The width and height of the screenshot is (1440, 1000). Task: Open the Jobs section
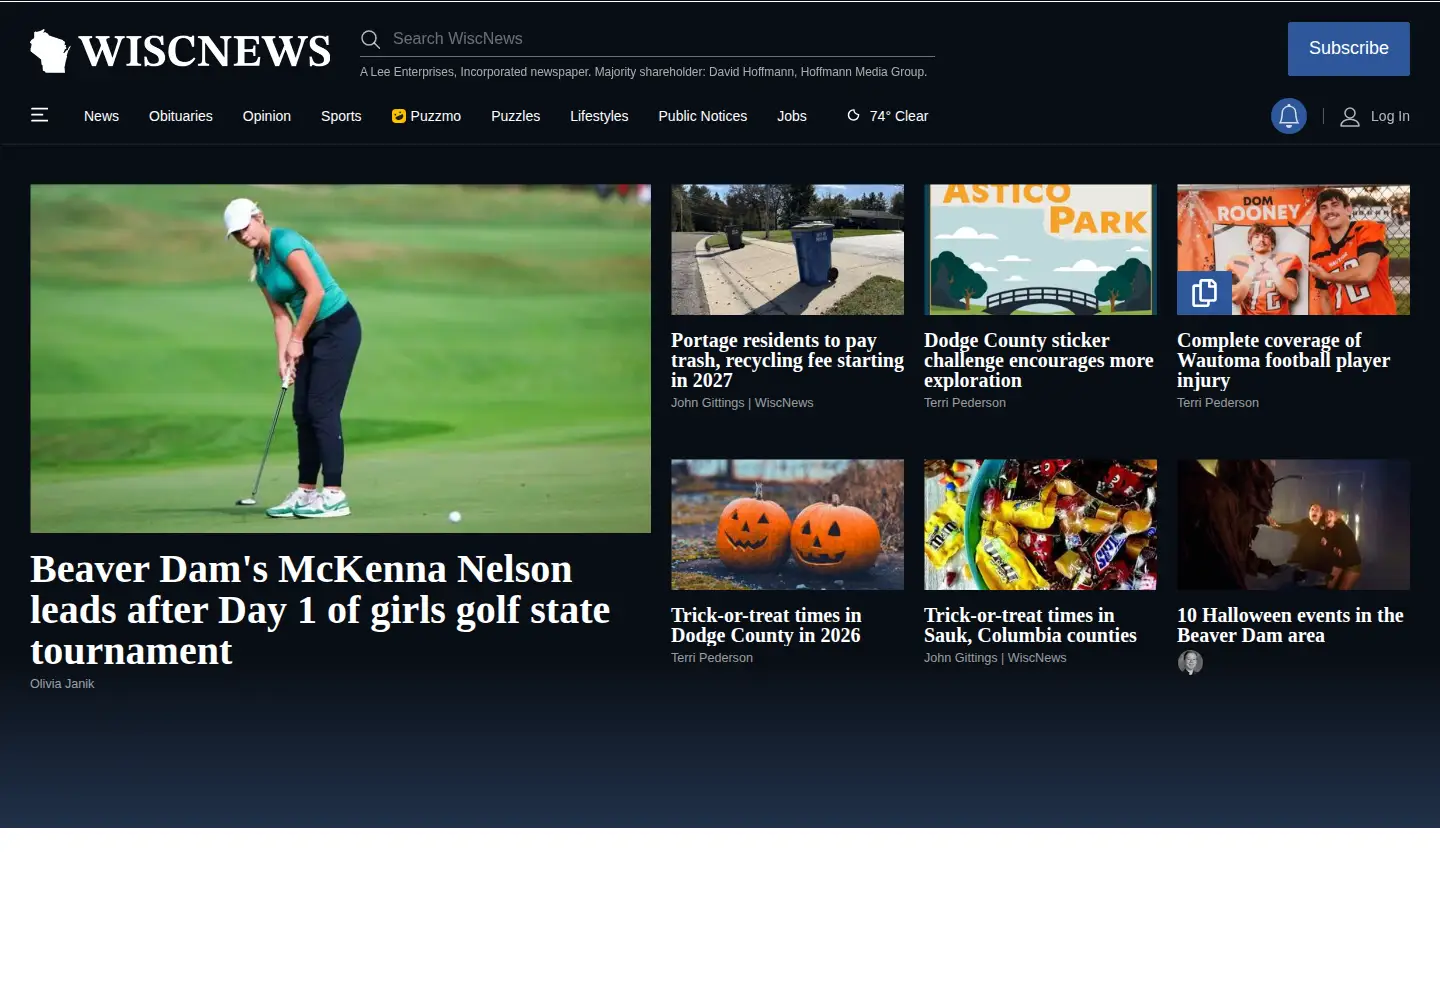[x=792, y=116]
